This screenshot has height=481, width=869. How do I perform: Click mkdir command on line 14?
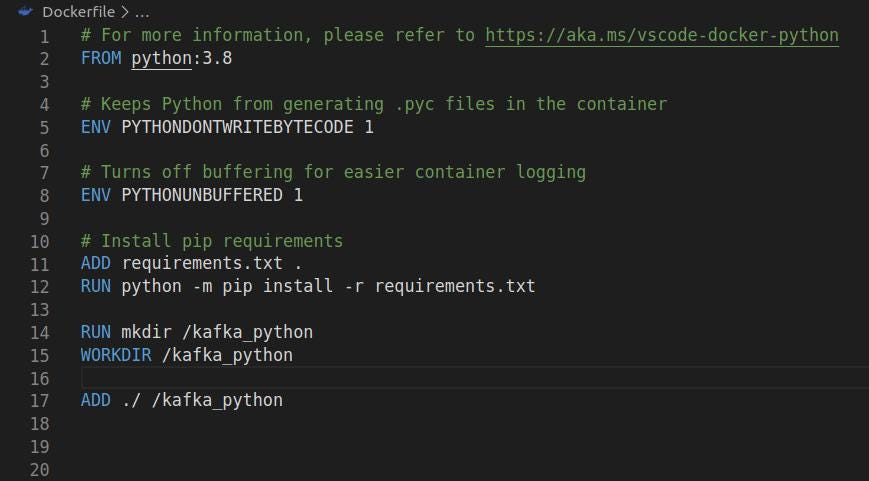[x=146, y=332]
